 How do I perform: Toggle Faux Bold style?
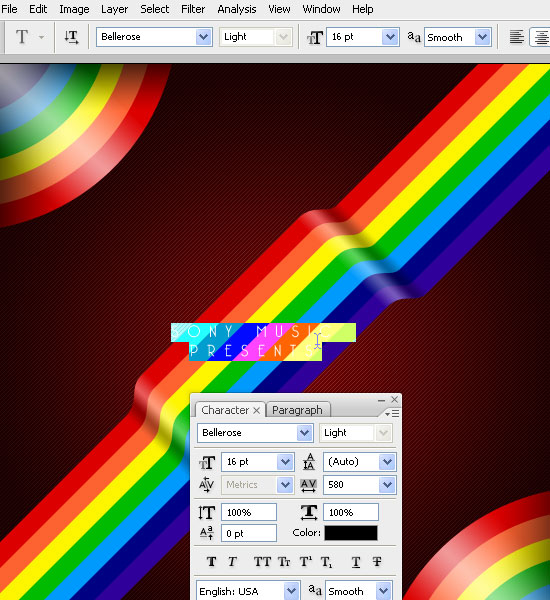pyautogui.click(x=211, y=562)
